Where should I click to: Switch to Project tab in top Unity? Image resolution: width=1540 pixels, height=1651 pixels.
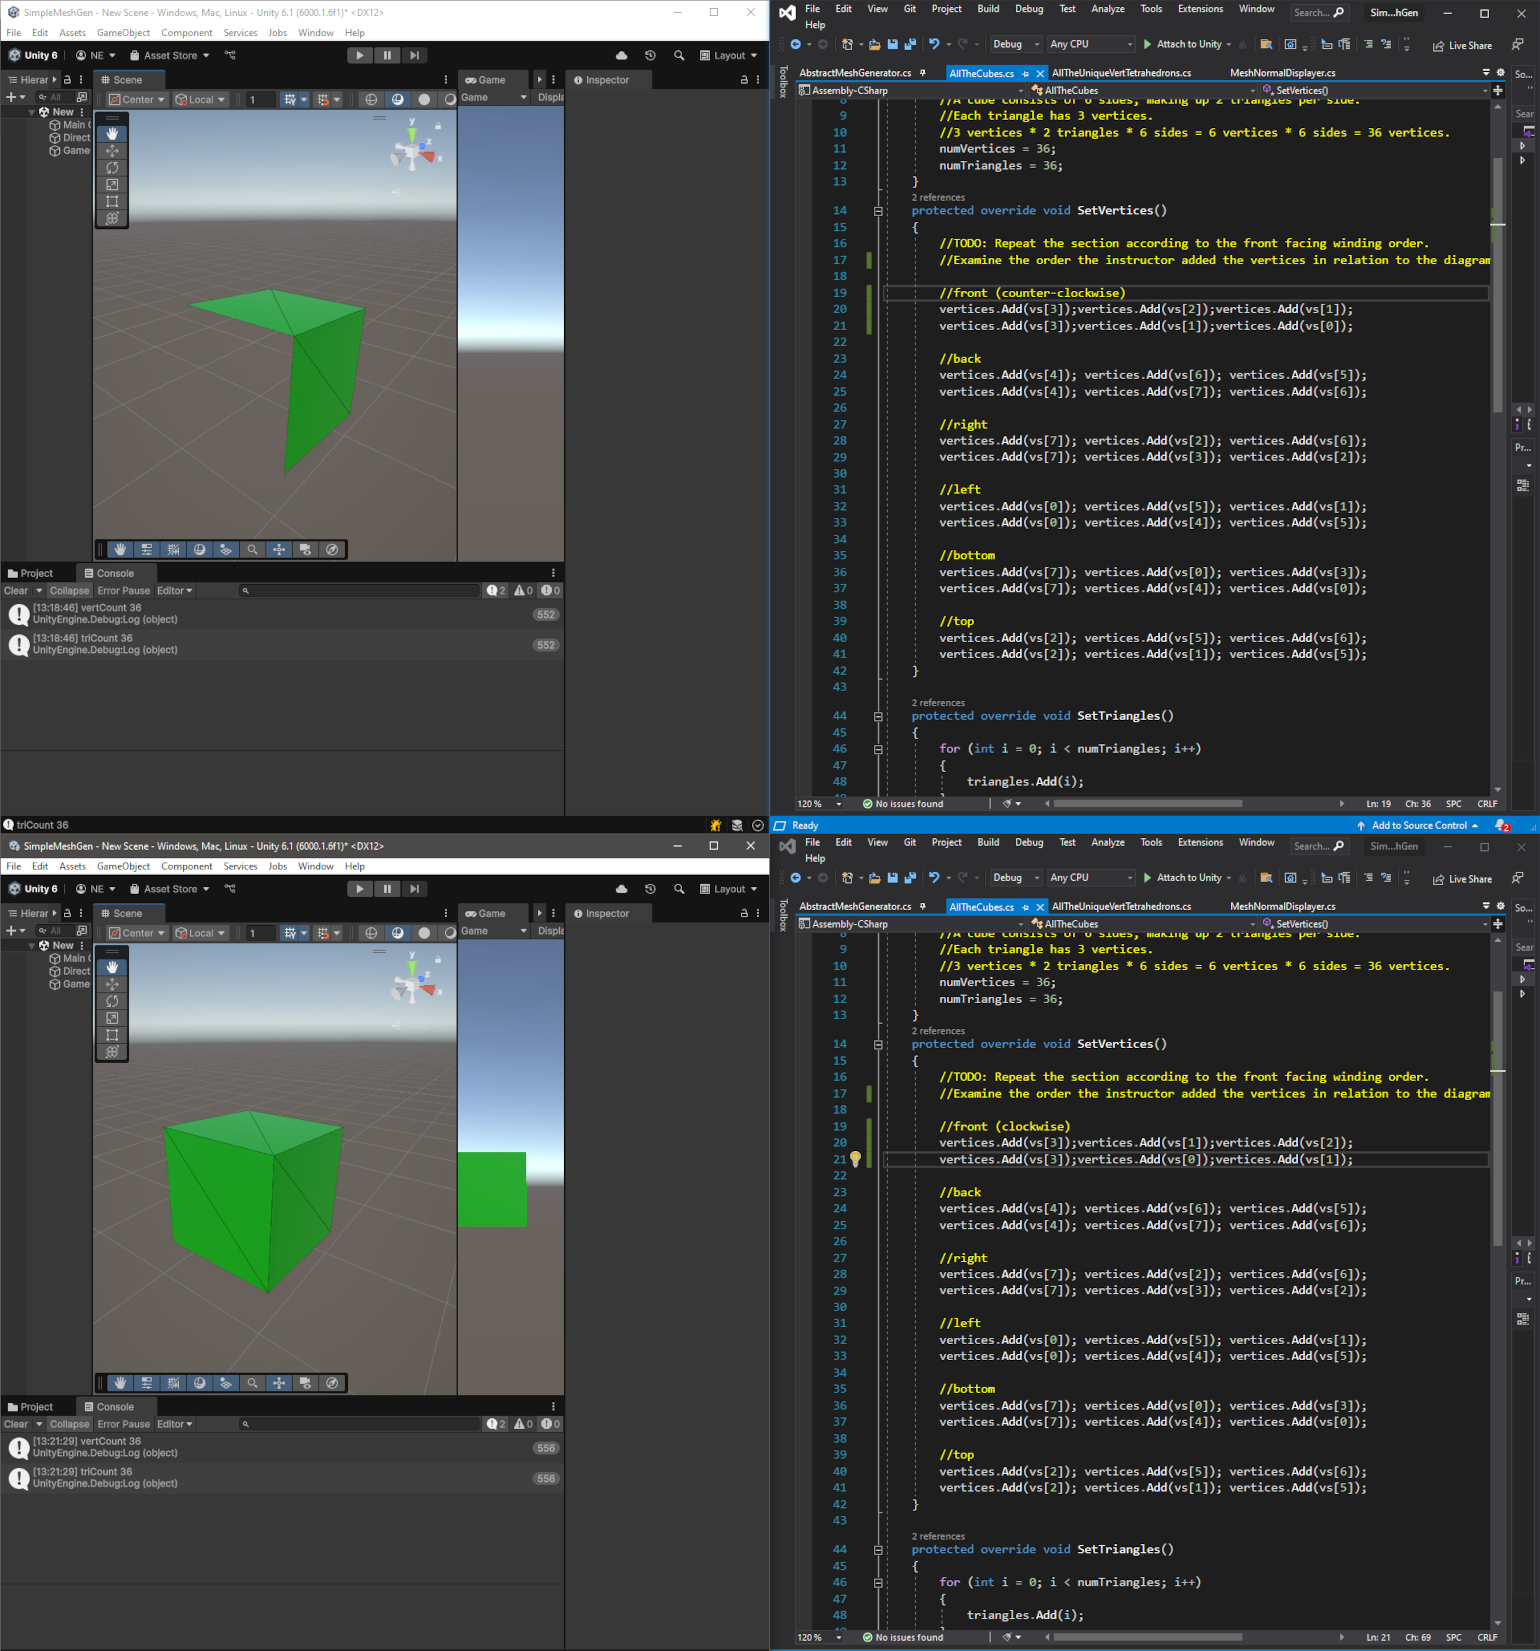point(30,574)
